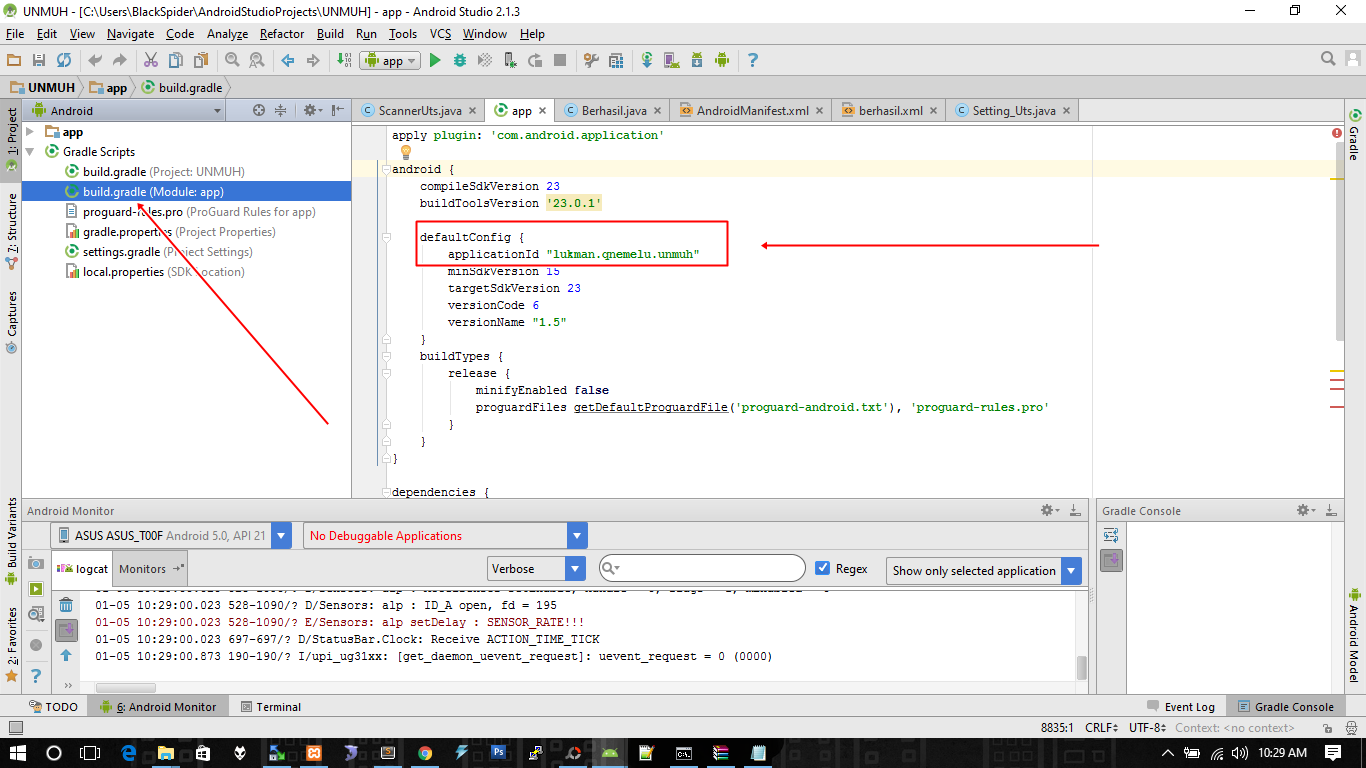1366x768 pixels.
Task: Take screenshot with camera icon in Android Monitor
Action: (36, 564)
